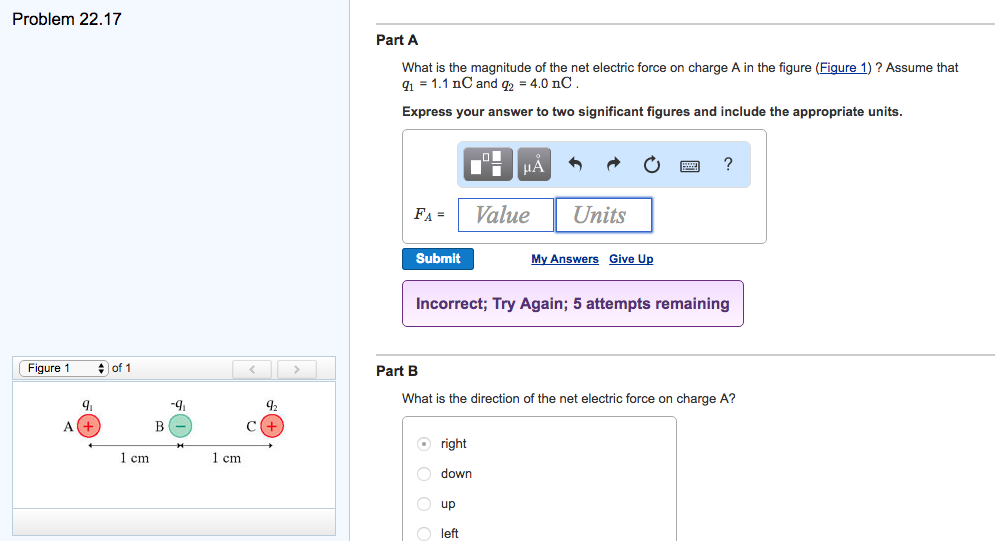Show keyboard shortcuts icon
995x541 pixels.
(x=690, y=166)
